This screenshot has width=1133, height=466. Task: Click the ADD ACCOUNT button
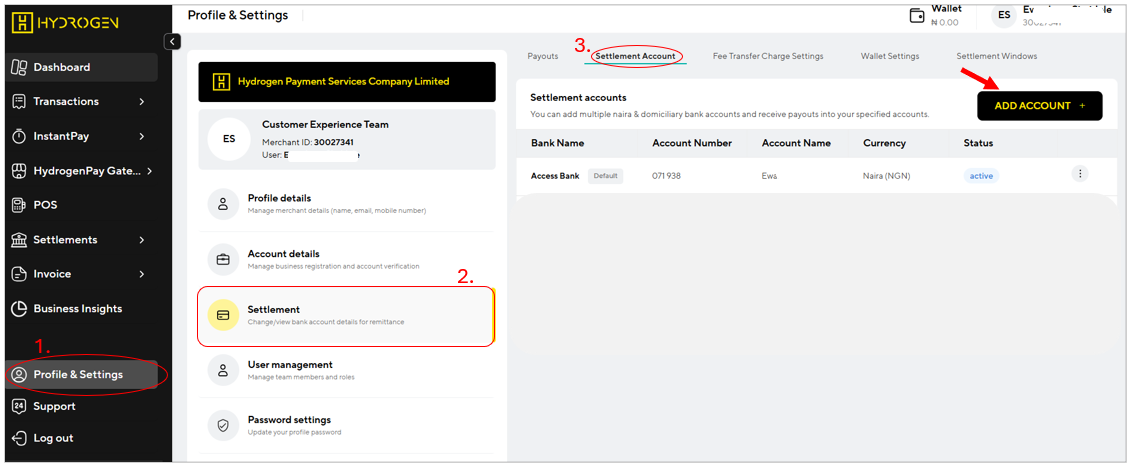[1040, 105]
